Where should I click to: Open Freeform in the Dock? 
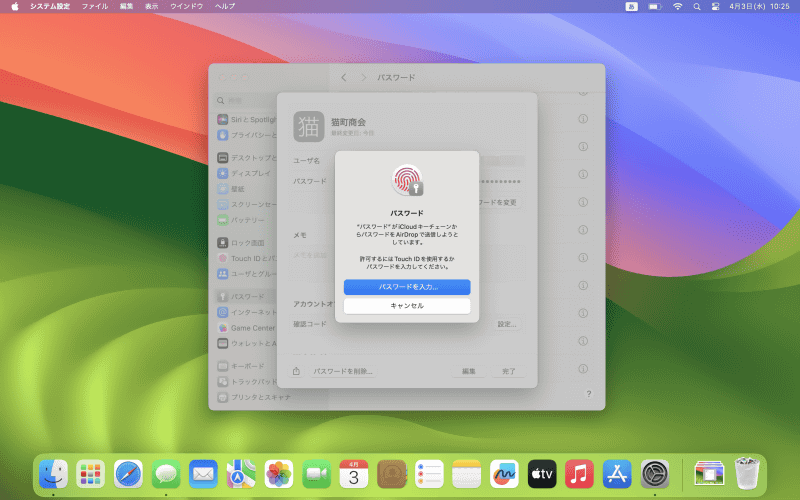click(504, 474)
